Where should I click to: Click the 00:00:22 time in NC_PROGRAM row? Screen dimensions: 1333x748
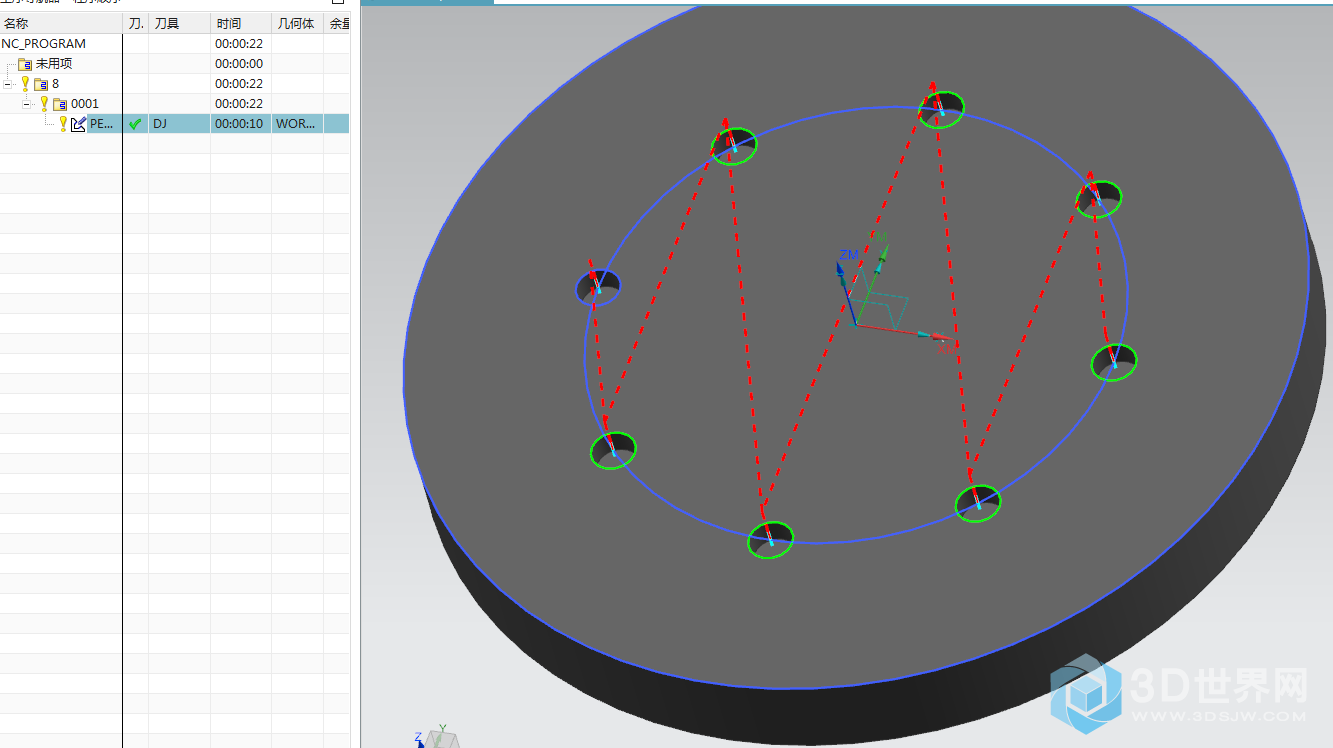(240, 44)
